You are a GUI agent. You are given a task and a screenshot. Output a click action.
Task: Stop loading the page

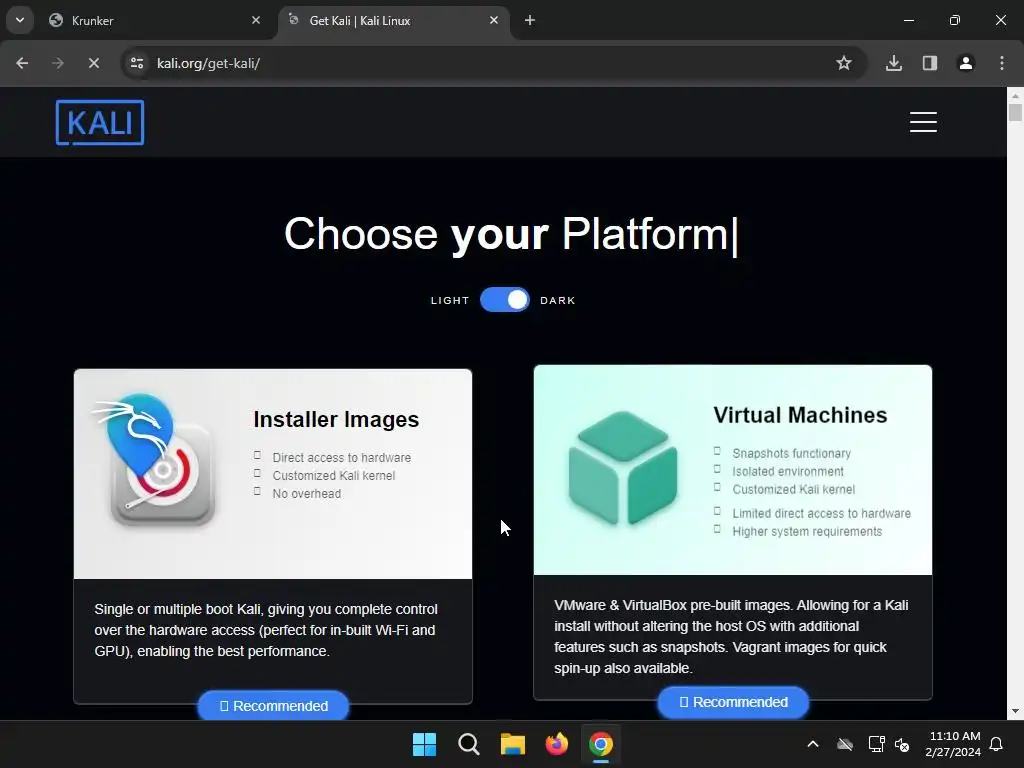pos(93,63)
